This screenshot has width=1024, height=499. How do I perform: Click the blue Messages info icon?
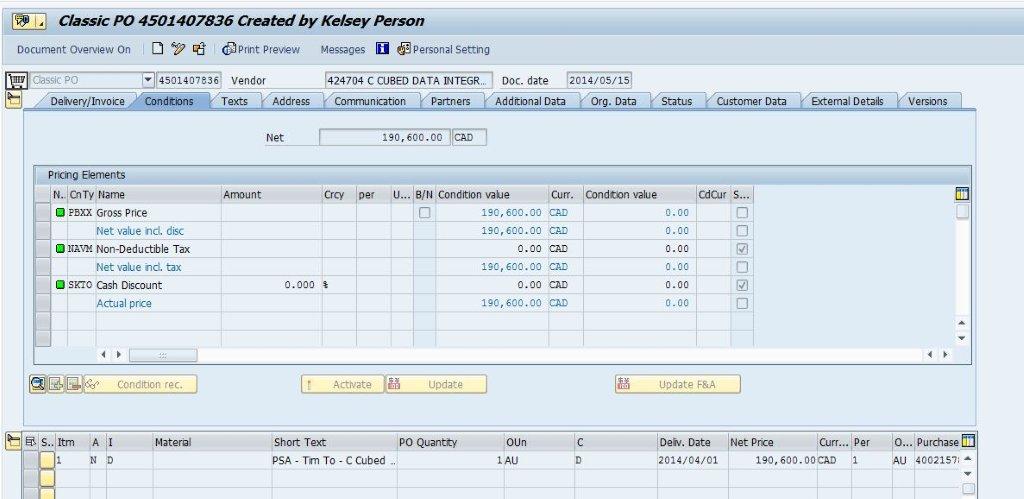click(x=382, y=49)
